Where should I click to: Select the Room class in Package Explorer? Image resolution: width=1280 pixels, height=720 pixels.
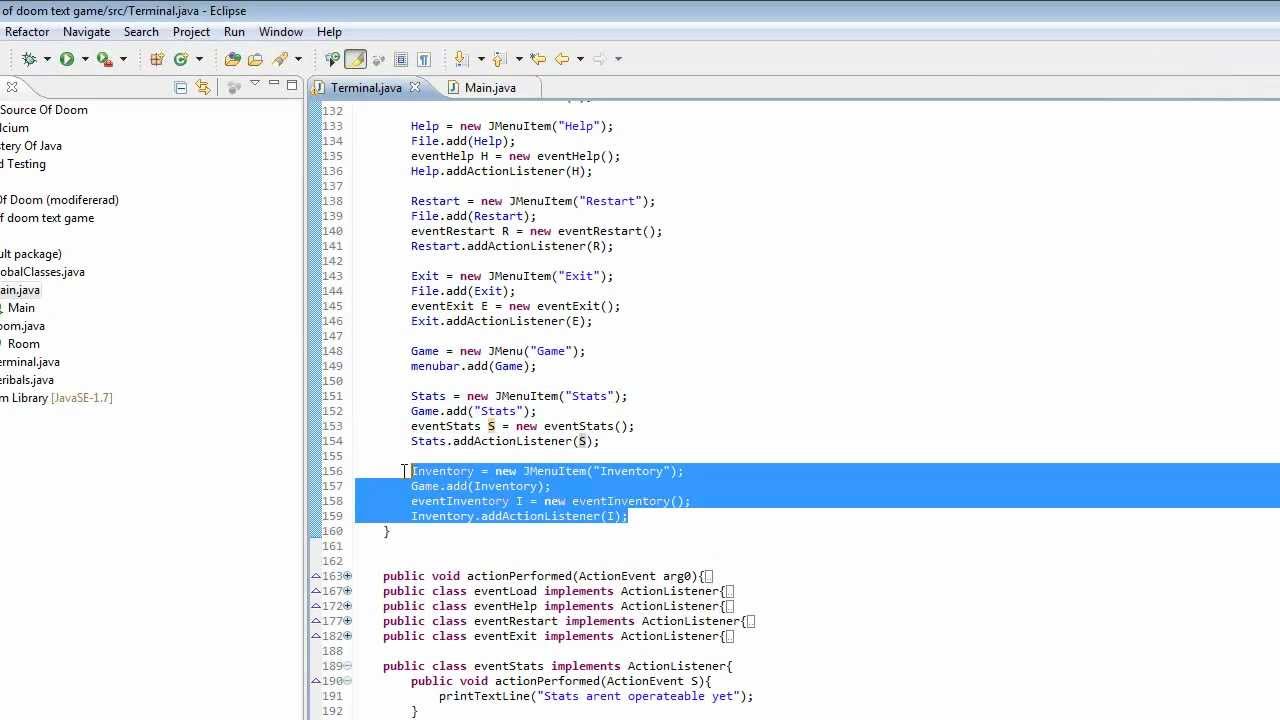[x=23, y=344]
